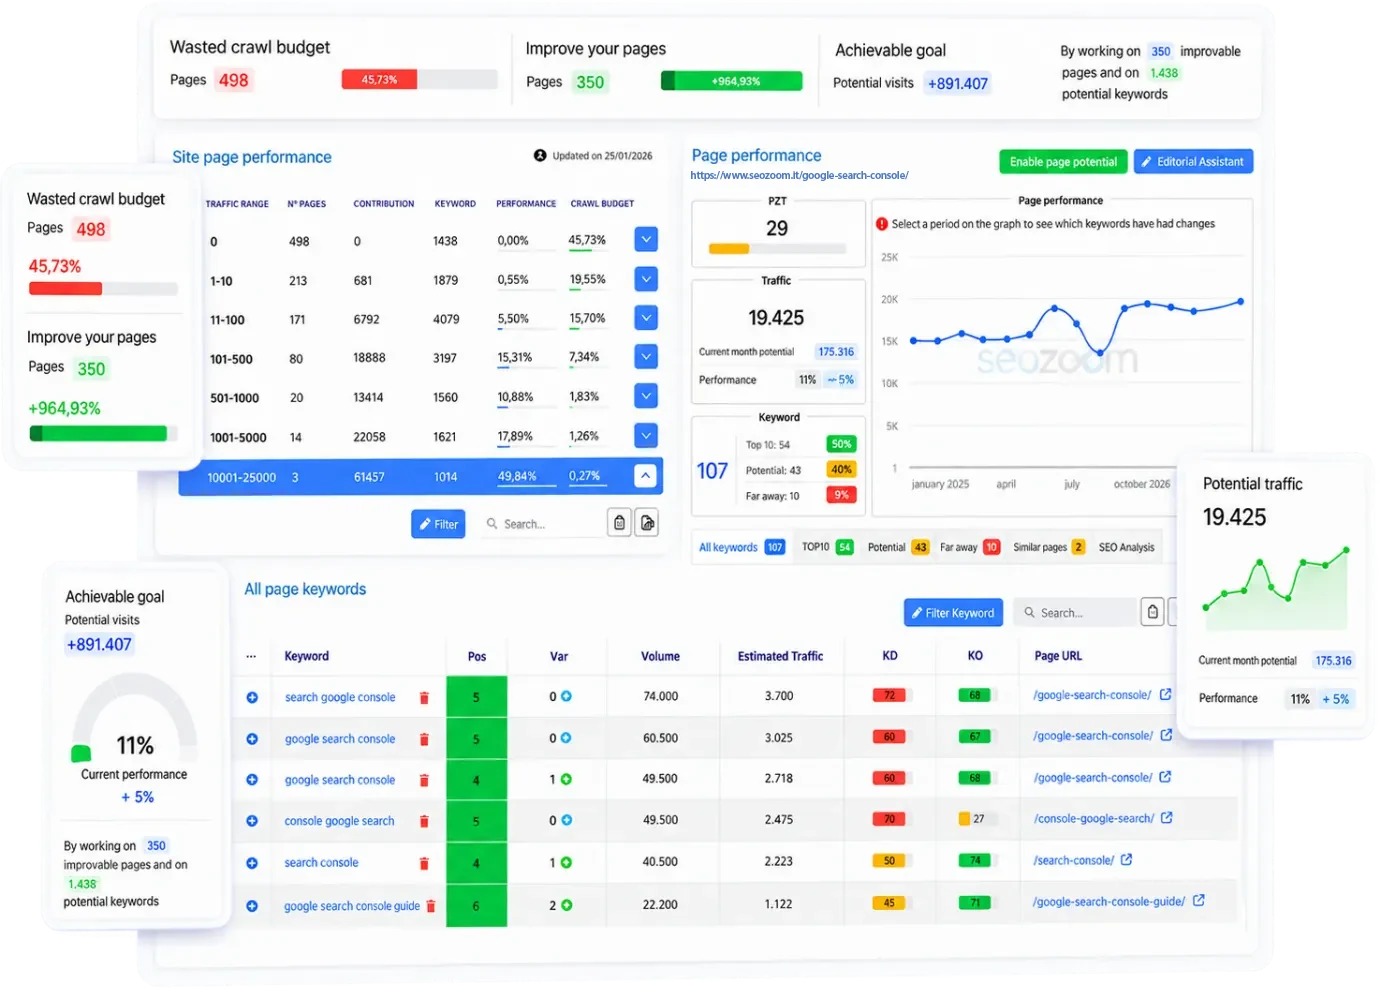Export site page performance with file icon
Image resolution: width=1381 pixels, height=999 pixels.
click(647, 523)
